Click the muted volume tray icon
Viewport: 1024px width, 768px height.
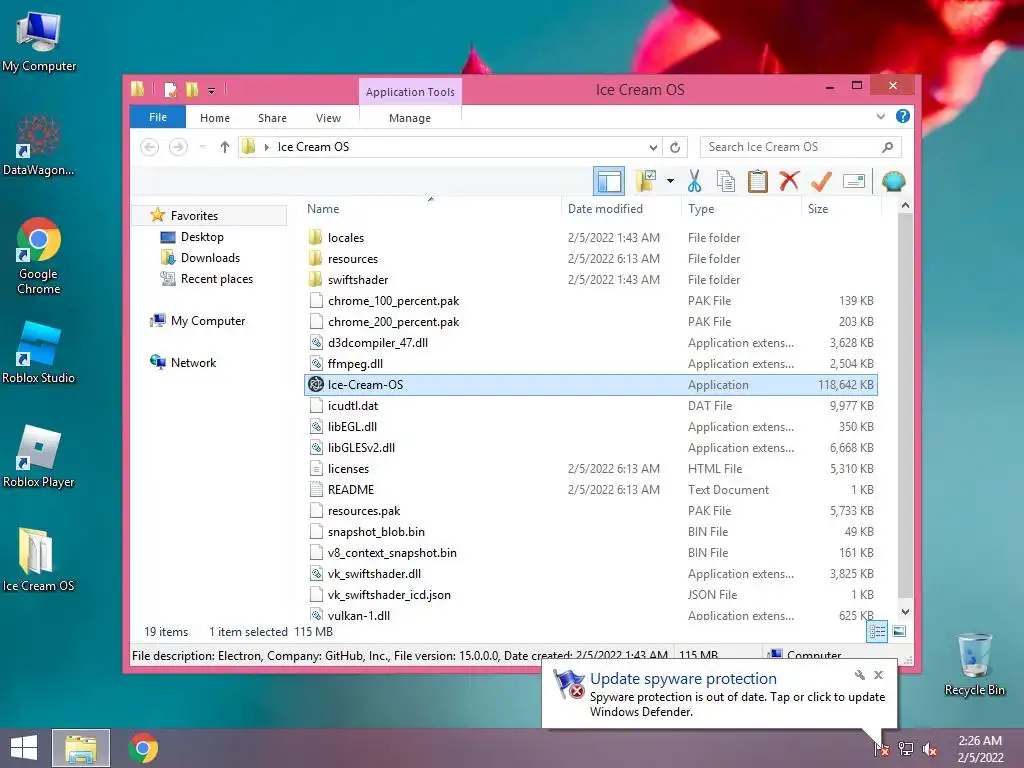(x=929, y=749)
